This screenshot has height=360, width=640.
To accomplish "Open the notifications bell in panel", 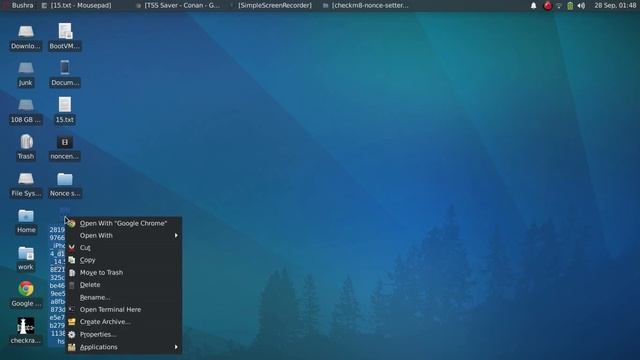I will click(x=533, y=5).
